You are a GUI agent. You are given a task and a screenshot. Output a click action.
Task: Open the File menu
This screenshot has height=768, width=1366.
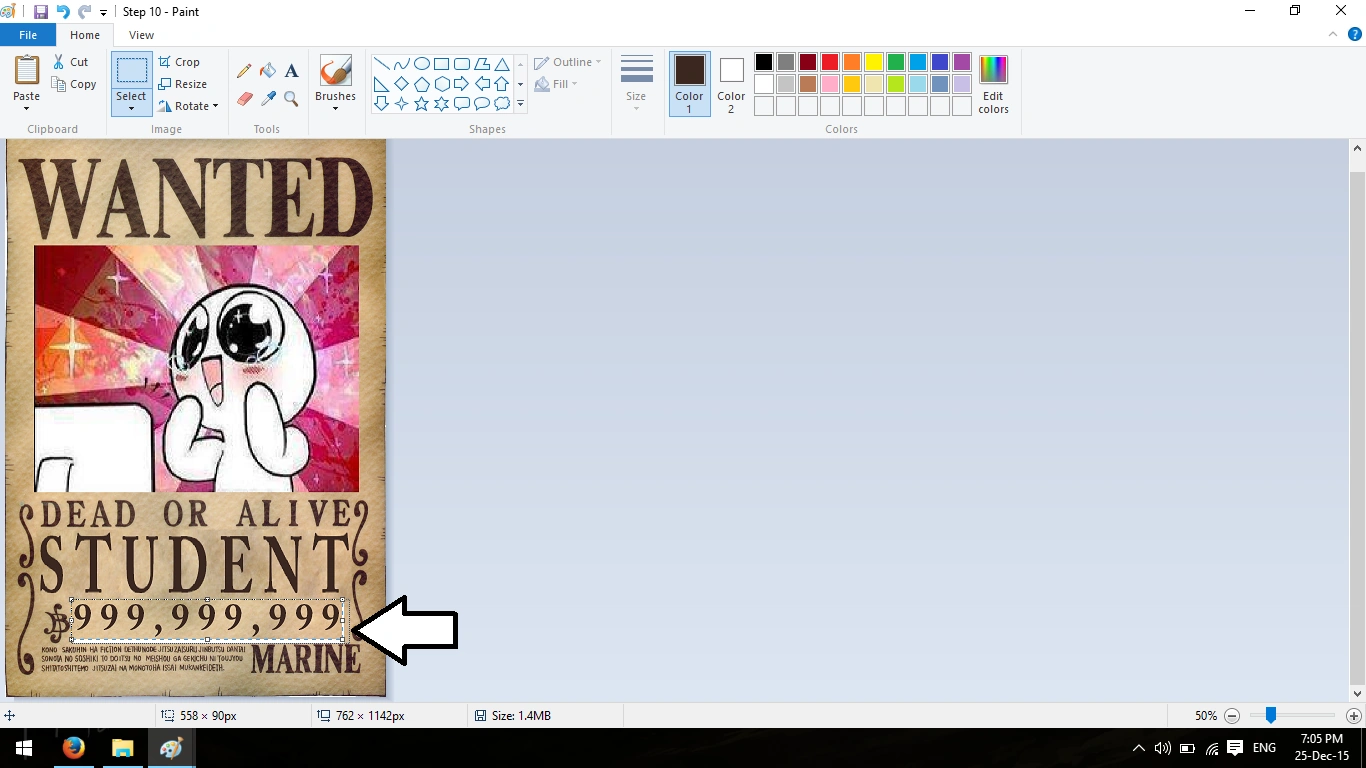click(x=28, y=35)
